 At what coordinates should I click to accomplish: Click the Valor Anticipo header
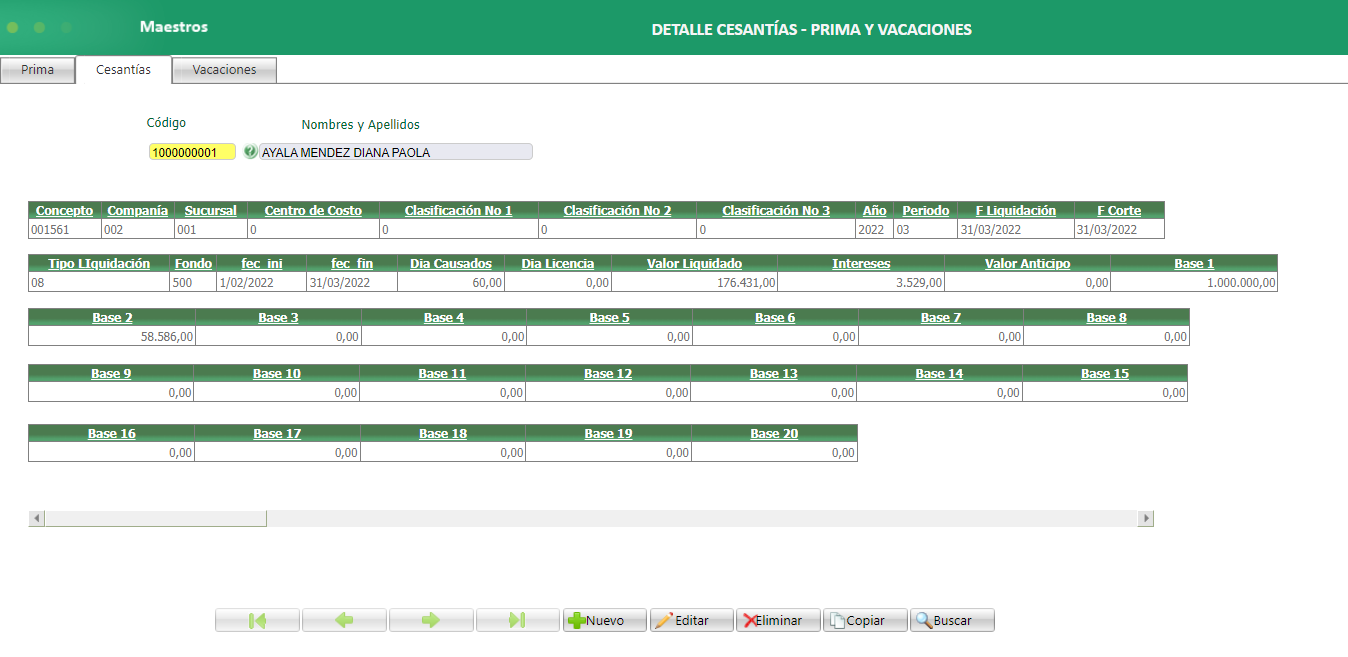1027,263
